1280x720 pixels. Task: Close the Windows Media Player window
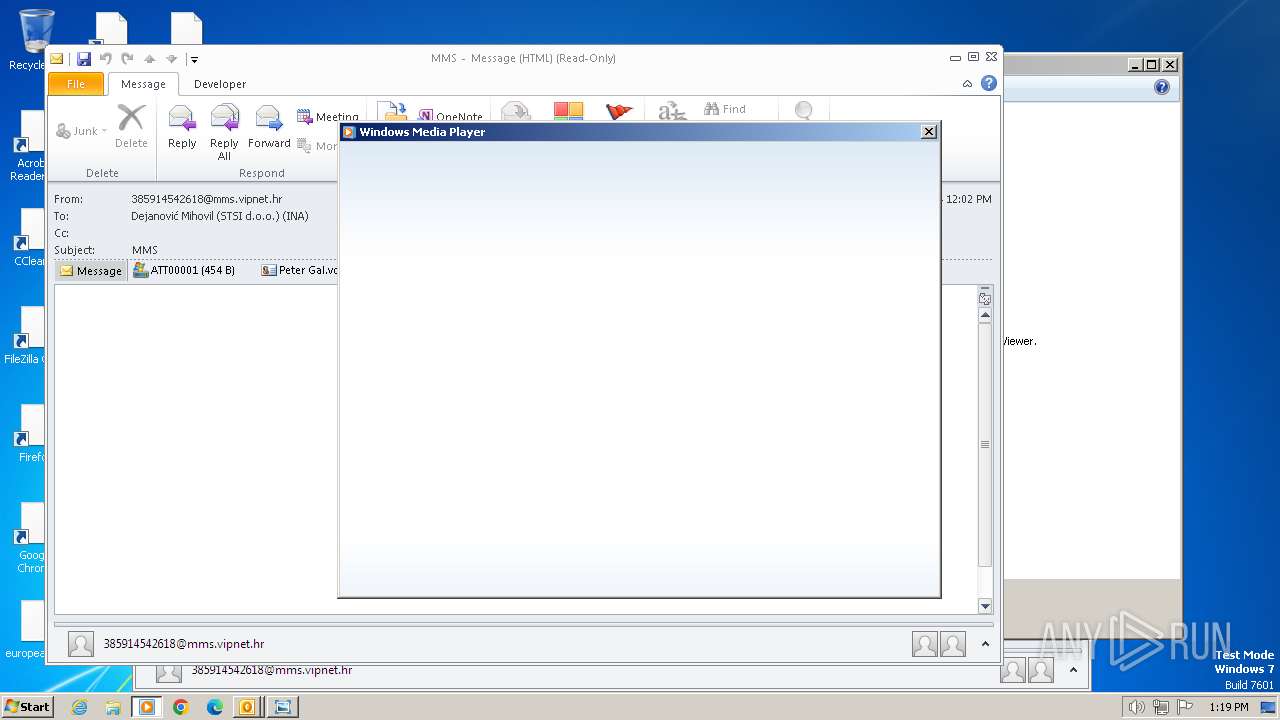(929, 131)
